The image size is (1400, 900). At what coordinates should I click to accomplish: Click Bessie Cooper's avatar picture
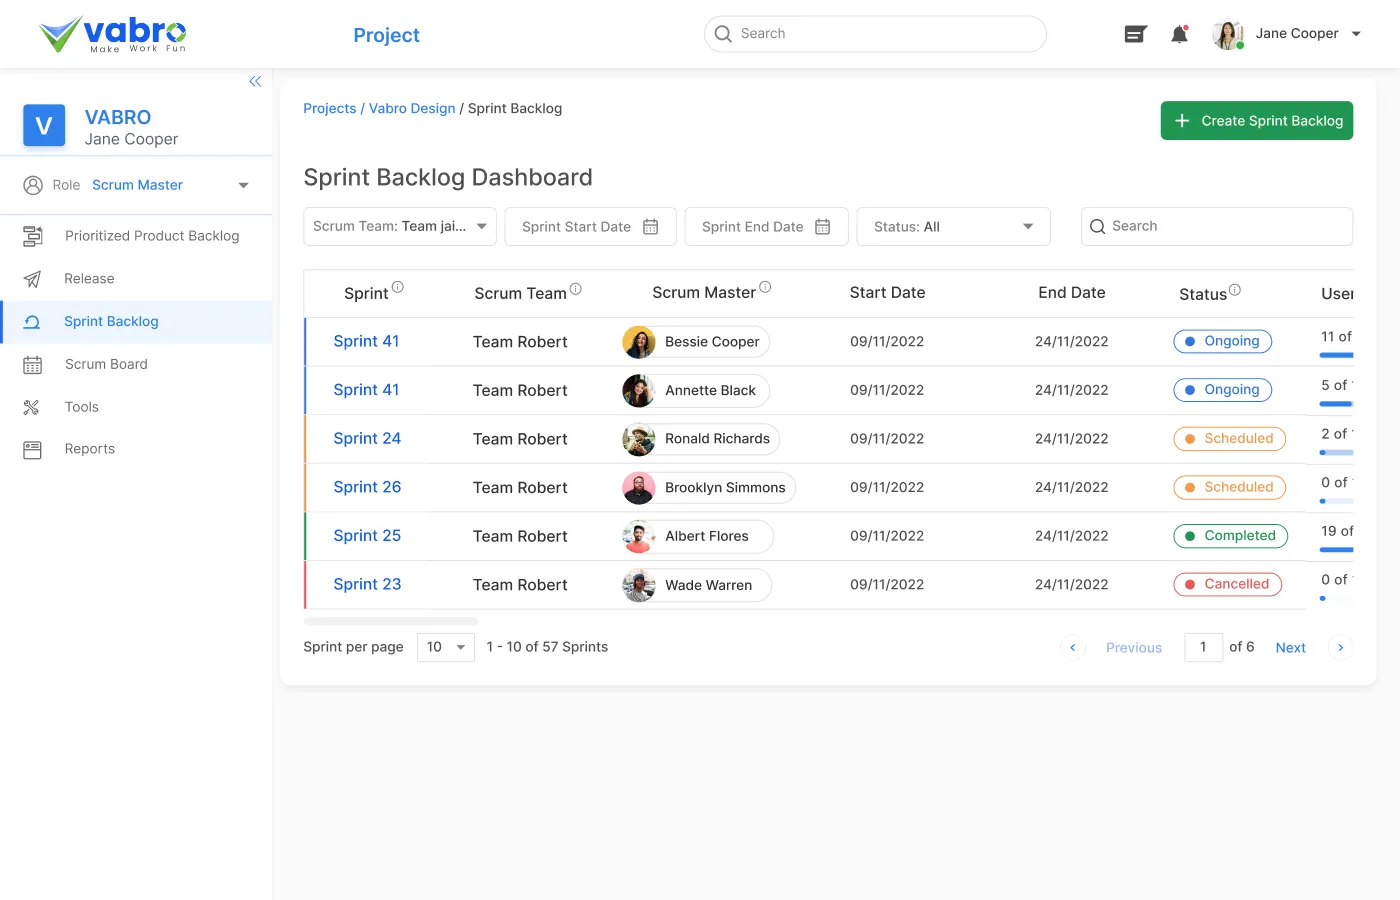[639, 342]
